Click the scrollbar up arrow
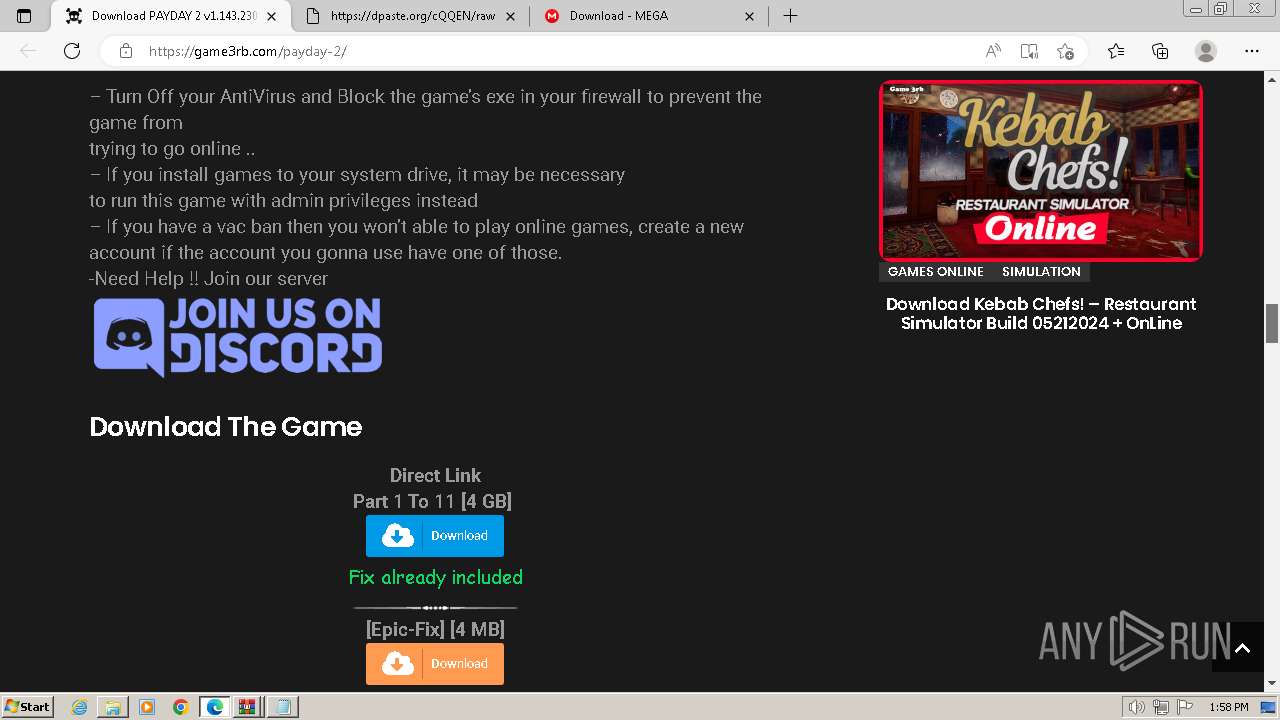The width and height of the screenshot is (1280, 720). pos(1272,79)
